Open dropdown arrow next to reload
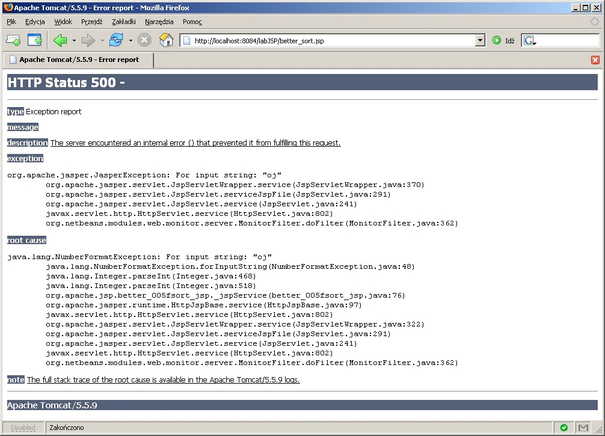605x436 pixels. tap(131, 40)
